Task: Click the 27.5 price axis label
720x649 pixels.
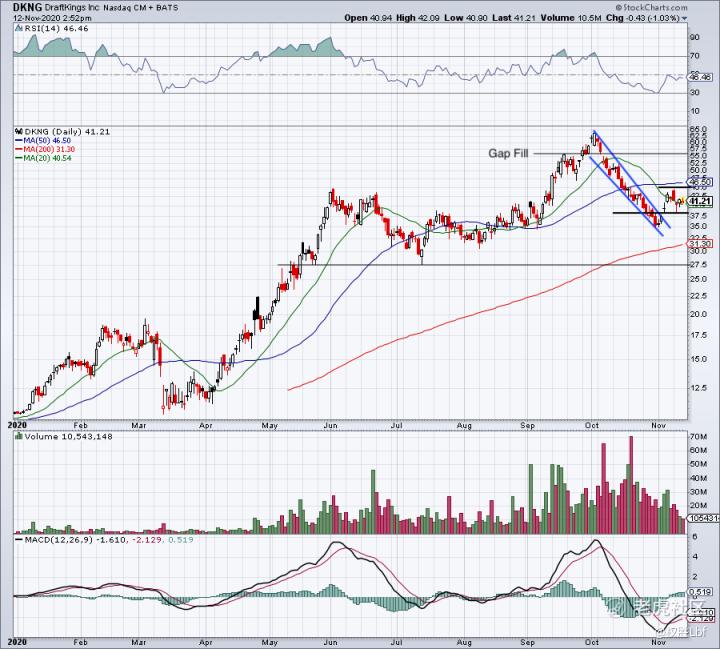Action: (698, 265)
